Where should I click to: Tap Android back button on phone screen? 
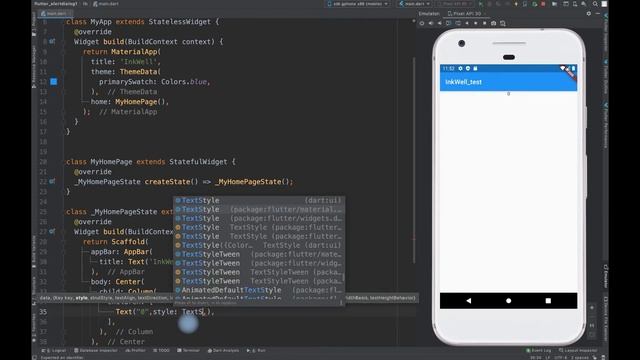tap(469, 300)
